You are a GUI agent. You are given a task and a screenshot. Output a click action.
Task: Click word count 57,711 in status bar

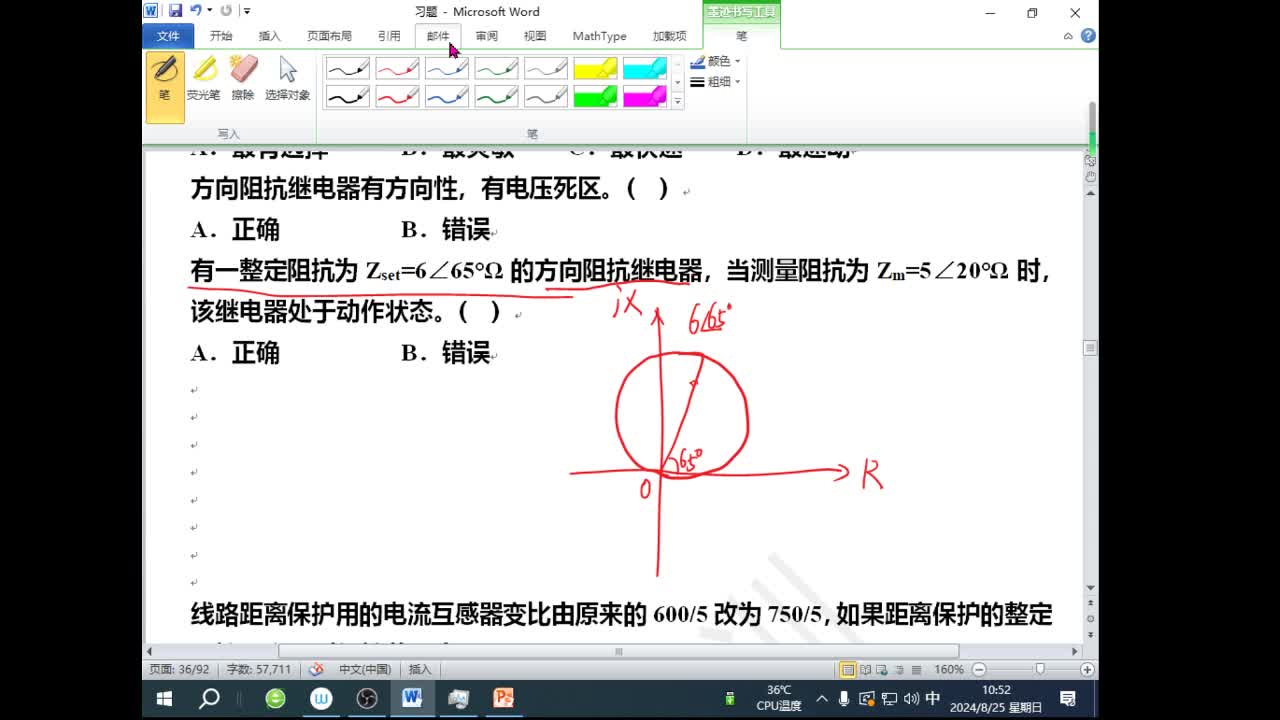(x=259, y=669)
